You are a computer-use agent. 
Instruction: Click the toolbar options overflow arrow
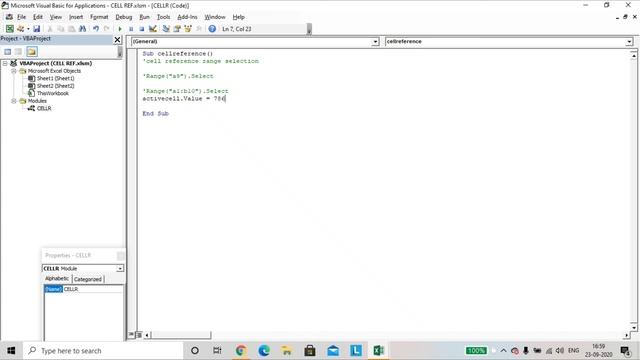pyautogui.click(x=309, y=29)
